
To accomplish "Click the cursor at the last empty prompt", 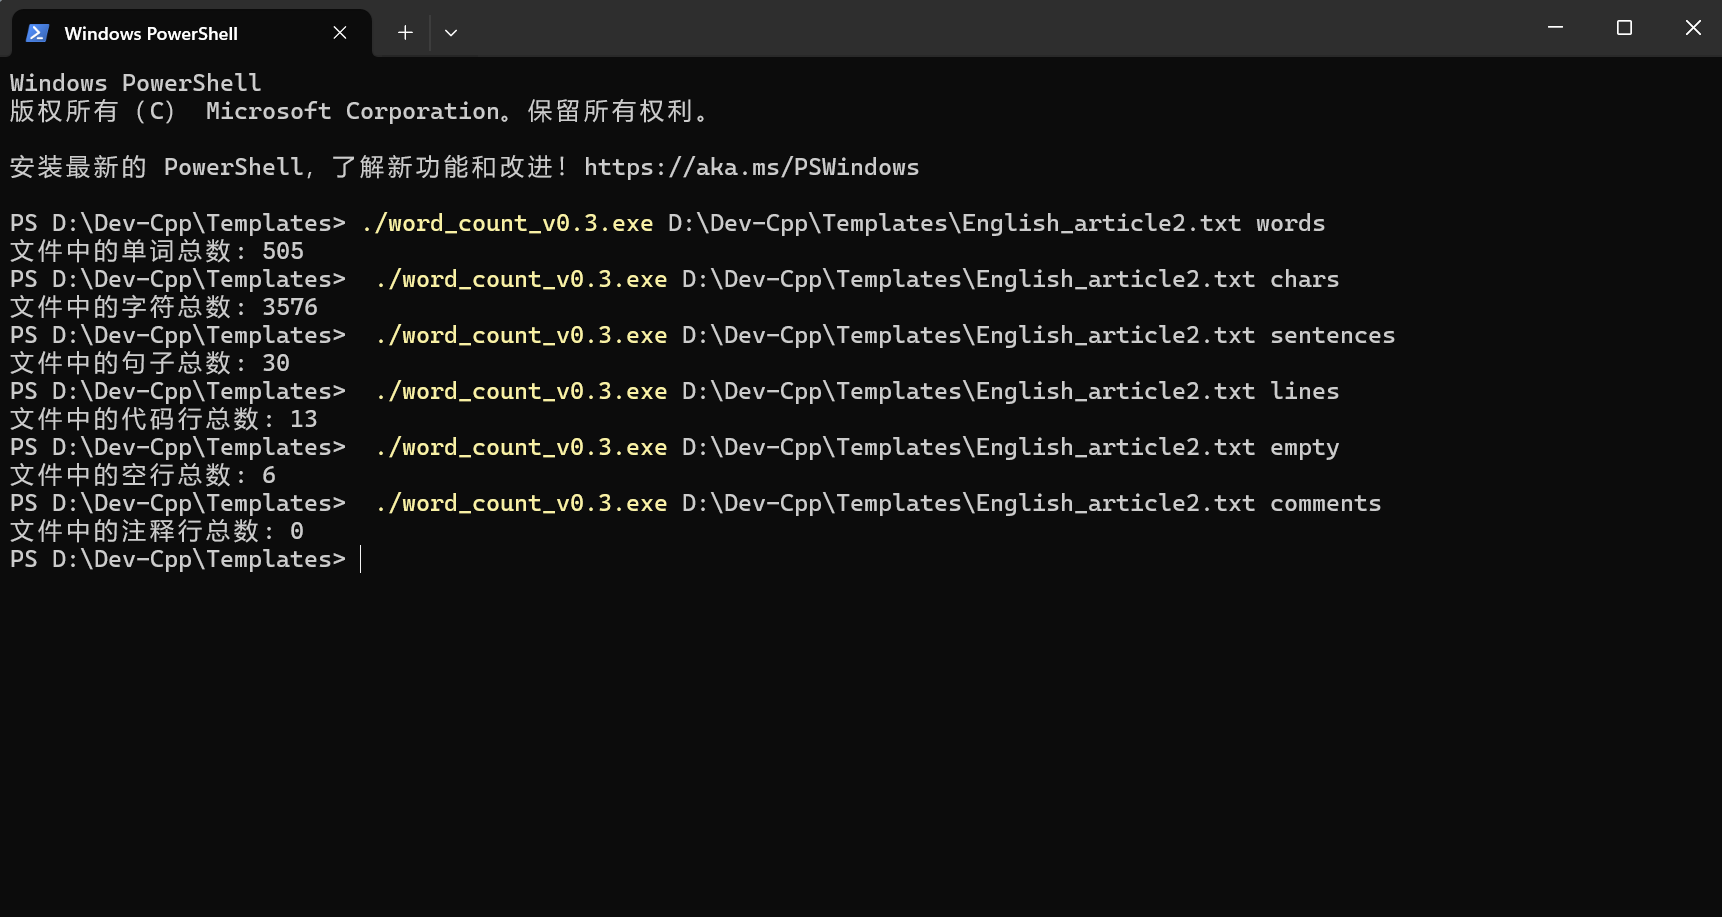I will pos(361,560).
